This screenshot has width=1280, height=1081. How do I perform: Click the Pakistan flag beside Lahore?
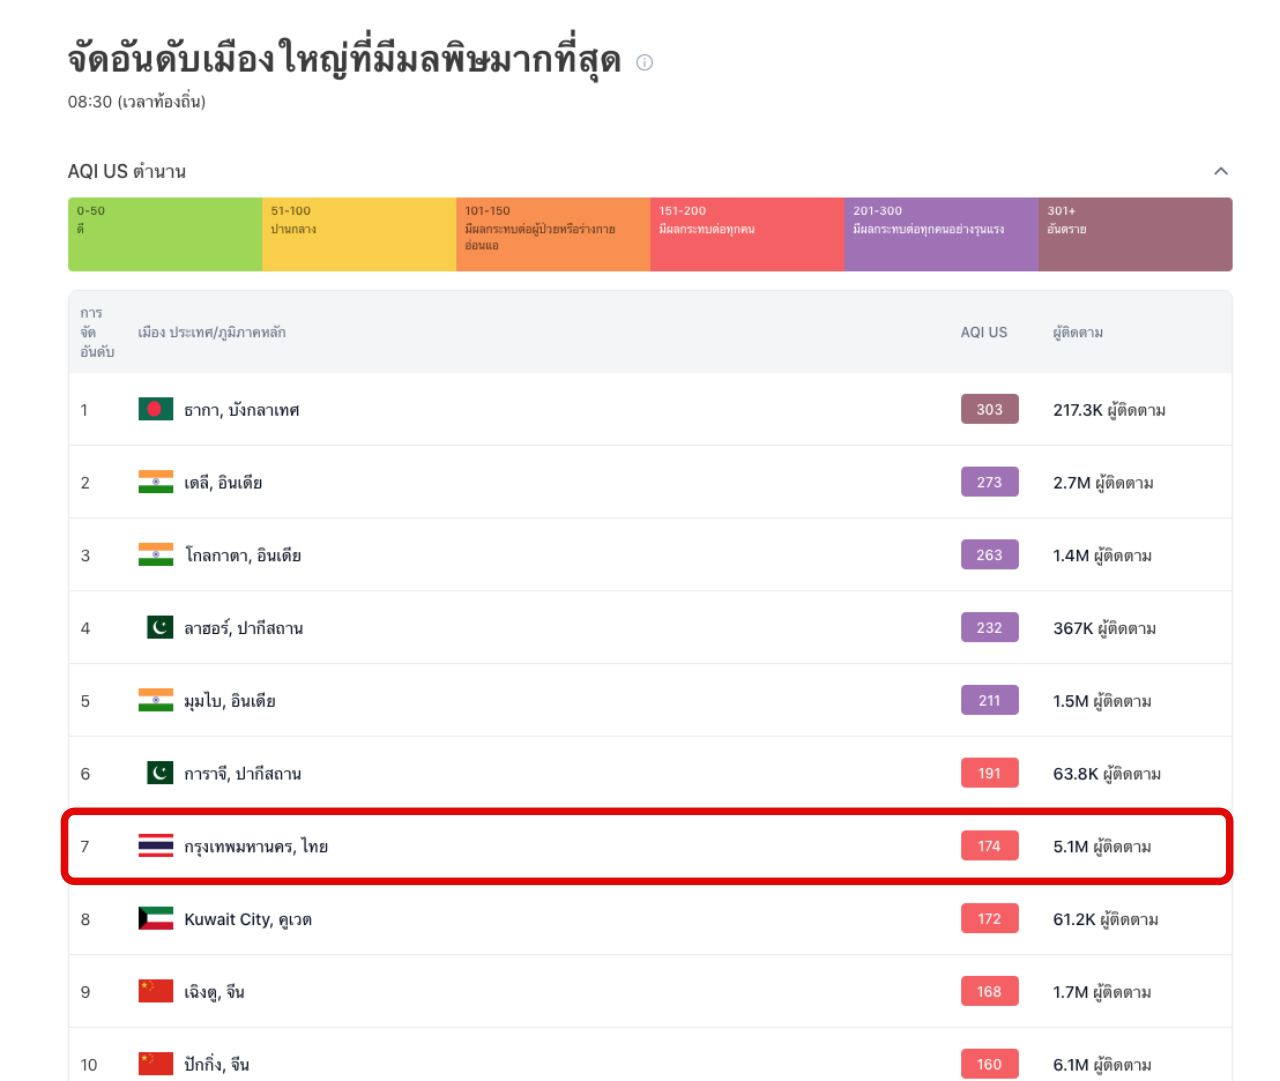[x=159, y=628]
